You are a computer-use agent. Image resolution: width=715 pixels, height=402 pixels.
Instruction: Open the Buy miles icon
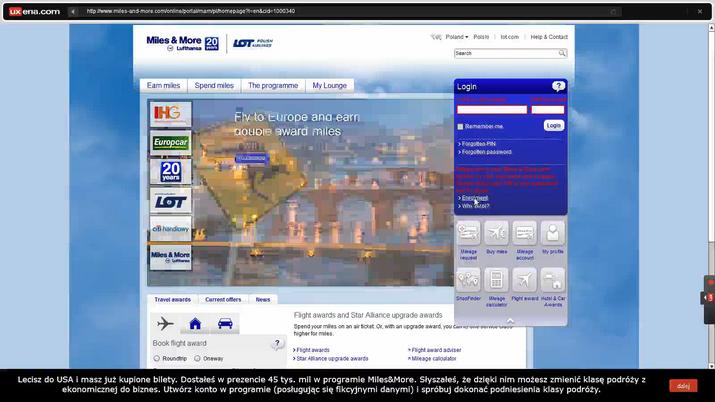pyautogui.click(x=497, y=233)
